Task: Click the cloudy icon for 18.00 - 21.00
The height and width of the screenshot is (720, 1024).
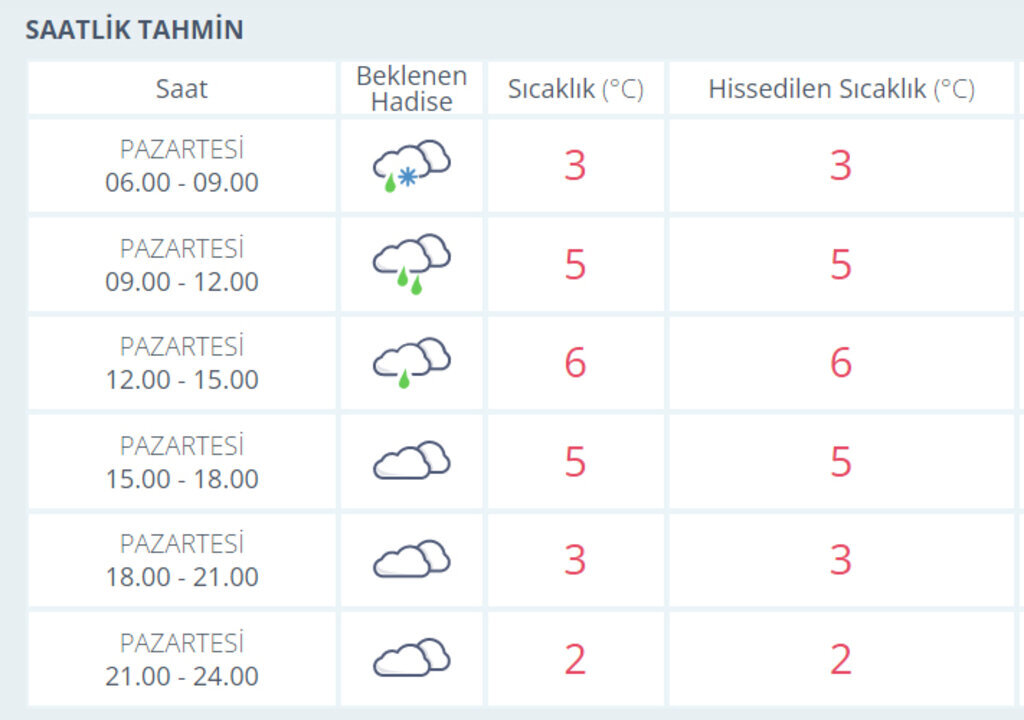Action: 411,559
